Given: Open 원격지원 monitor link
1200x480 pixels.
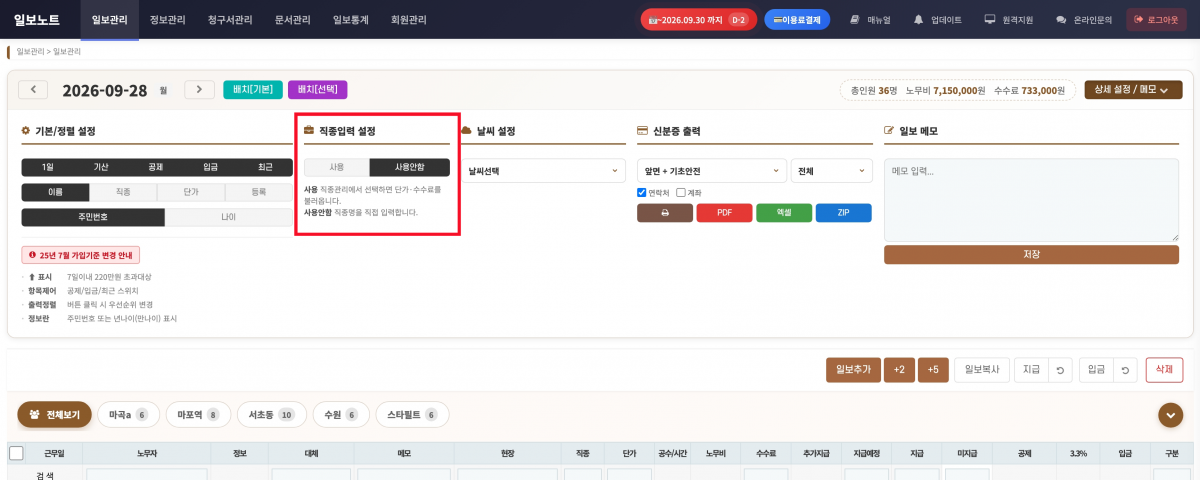Looking at the screenshot, I should click(1011, 19).
